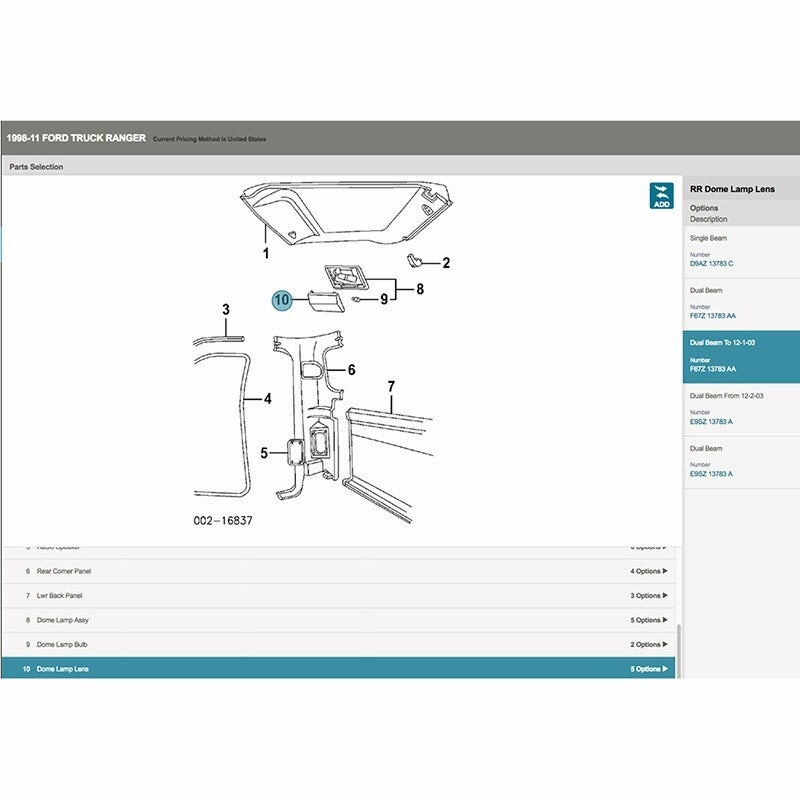800x800 pixels.
Task: Select callout number 7 in diagram
Action: click(x=391, y=386)
